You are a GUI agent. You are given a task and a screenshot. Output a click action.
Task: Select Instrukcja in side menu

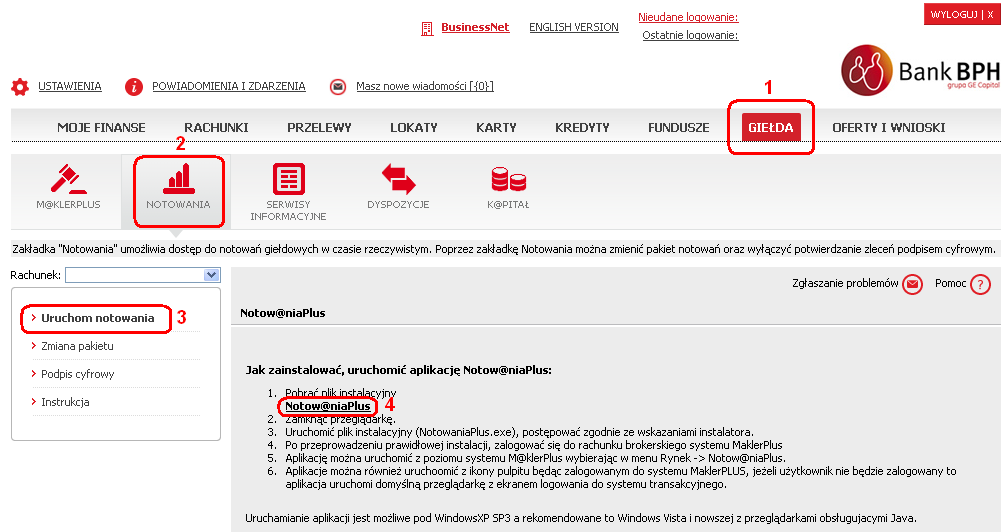click(x=65, y=403)
